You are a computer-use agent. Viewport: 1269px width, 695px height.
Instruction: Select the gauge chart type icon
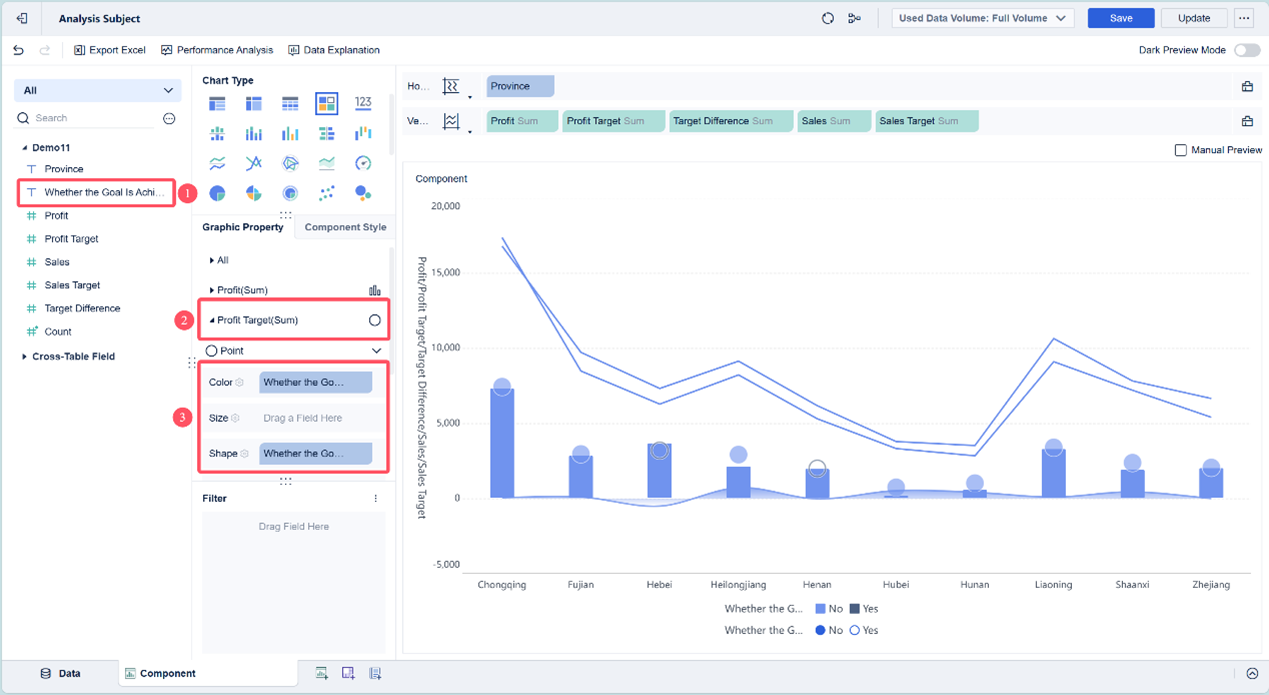[x=363, y=163]
